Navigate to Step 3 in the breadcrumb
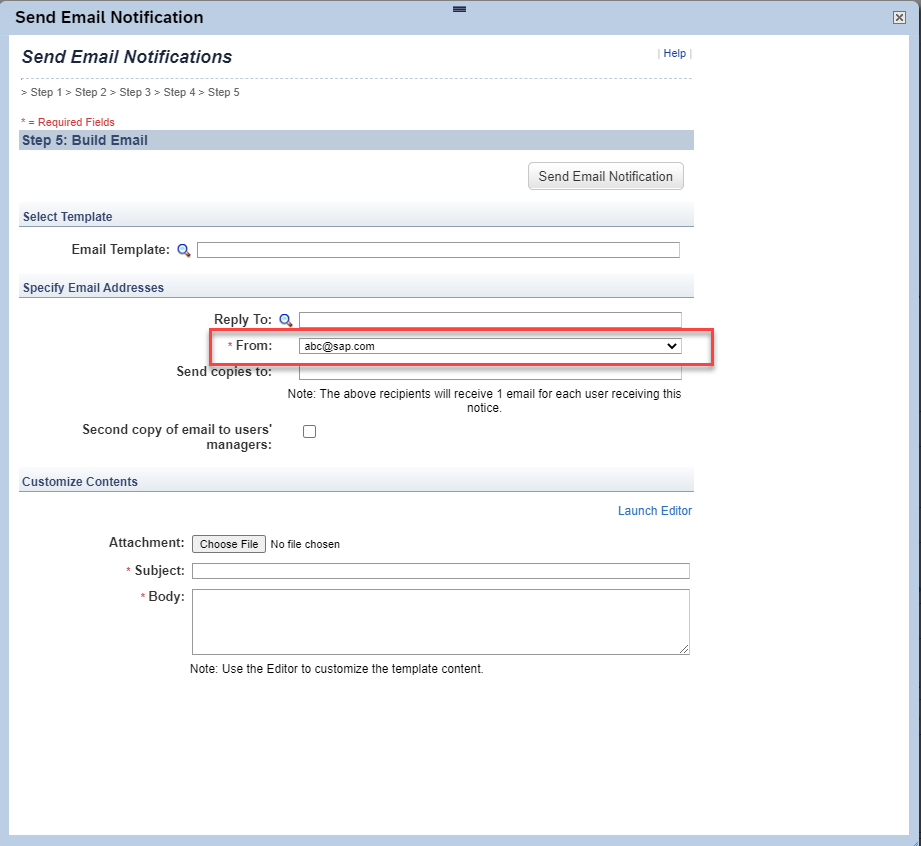Viewport: 921px width, 846px height. [x=134, y=92]
